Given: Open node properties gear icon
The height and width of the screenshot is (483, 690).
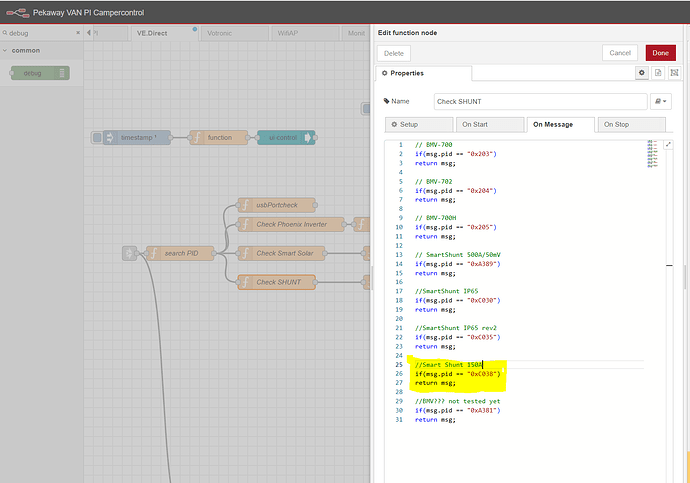Looking at the screenshot, I should pyautogui.click(x=641, y=73).
